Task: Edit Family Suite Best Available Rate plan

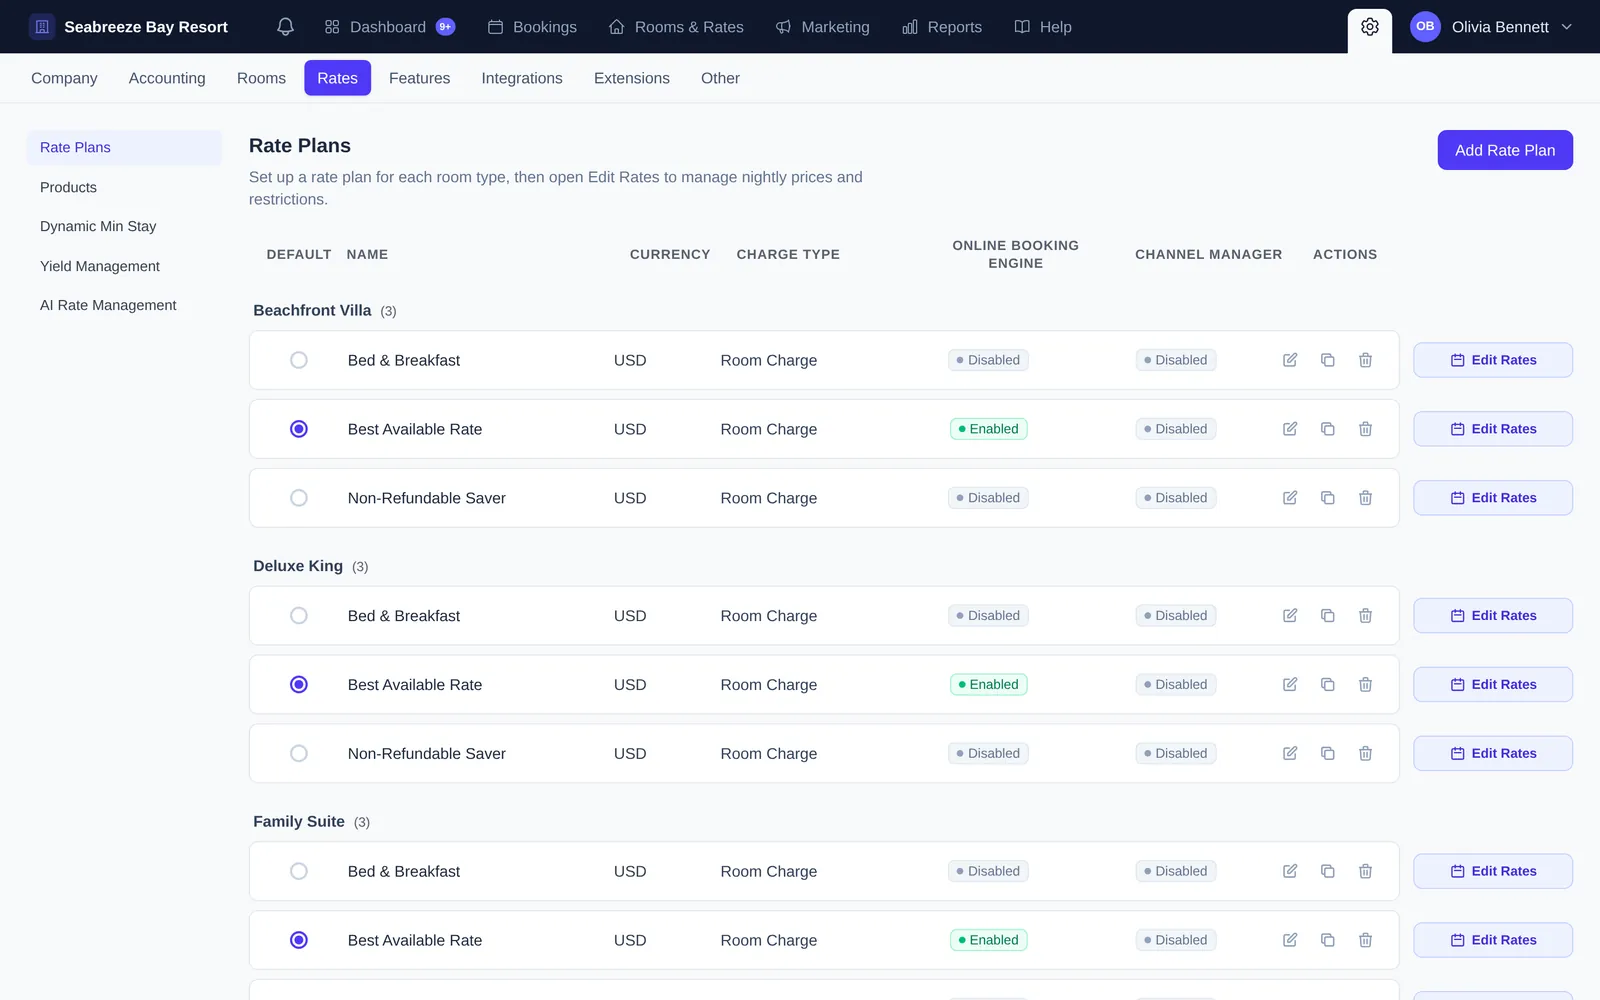Action: click(x=1290, y=940)
